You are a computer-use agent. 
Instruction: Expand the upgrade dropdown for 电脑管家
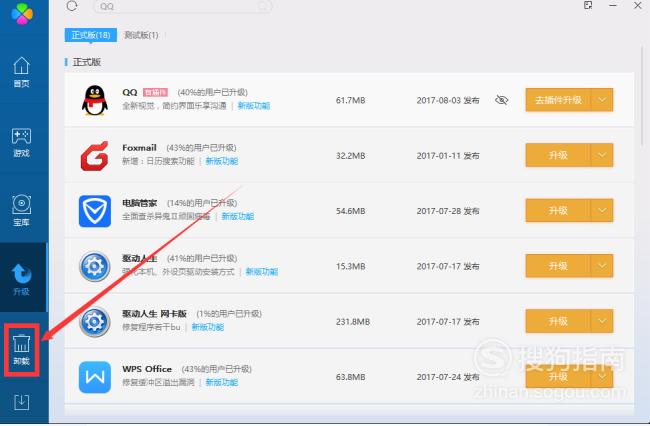[x=602, y=211]
